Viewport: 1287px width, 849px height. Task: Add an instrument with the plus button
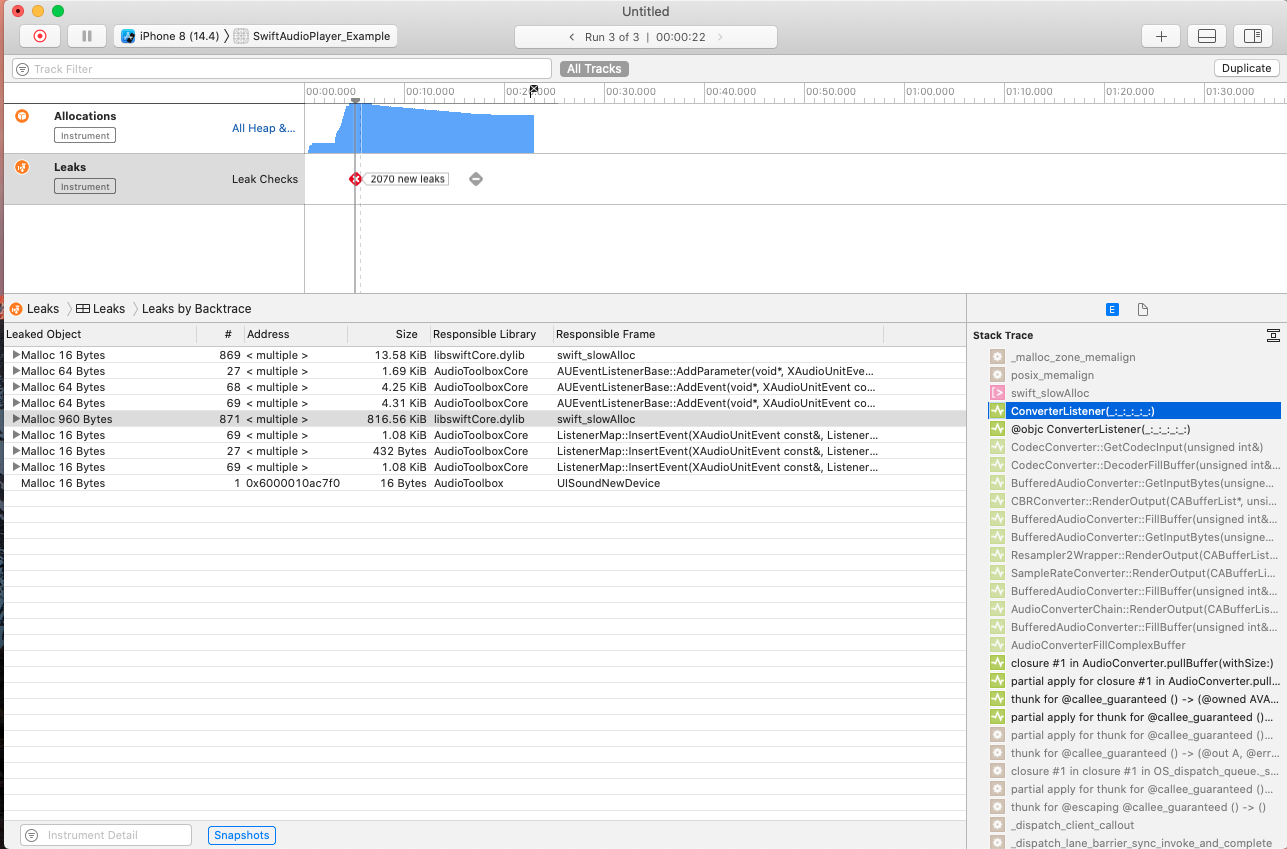(1161, 36)
